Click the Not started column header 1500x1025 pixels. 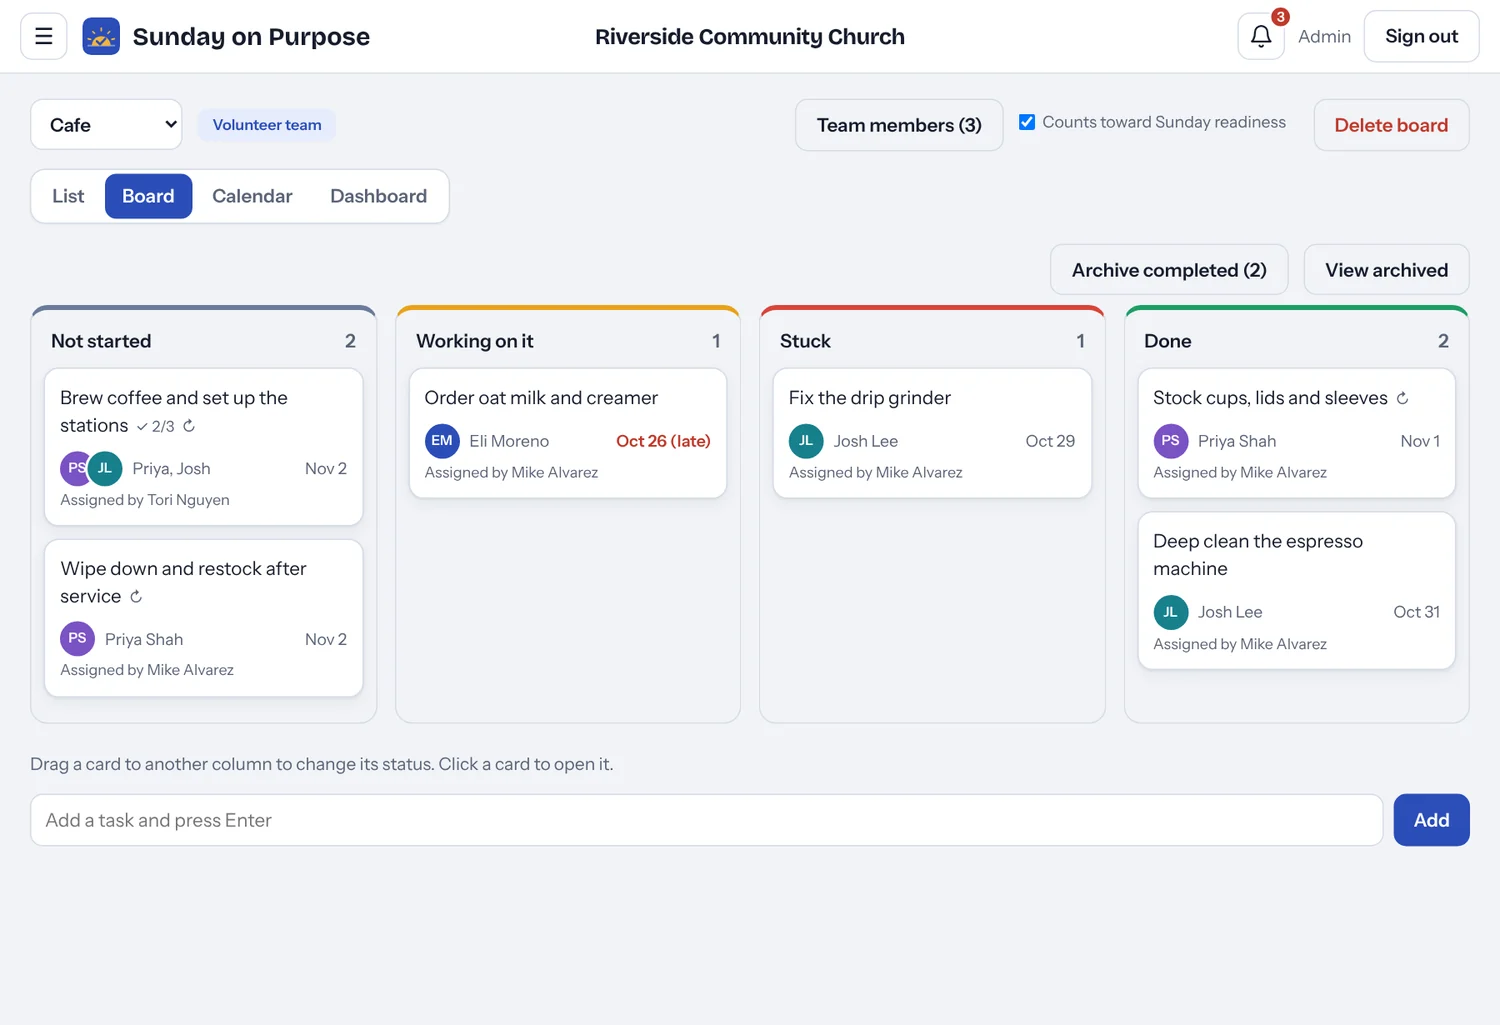pos(101,341)
